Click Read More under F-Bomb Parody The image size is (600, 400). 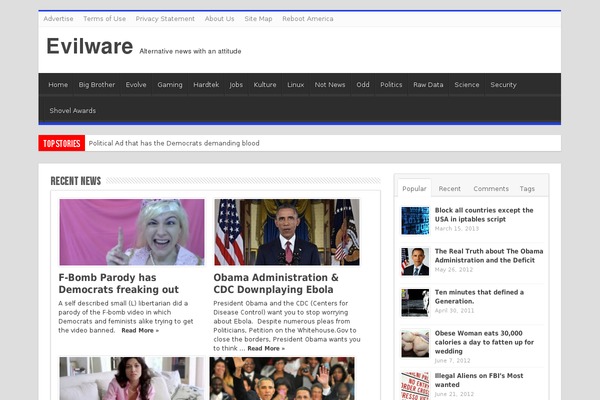tap(140, 330)
